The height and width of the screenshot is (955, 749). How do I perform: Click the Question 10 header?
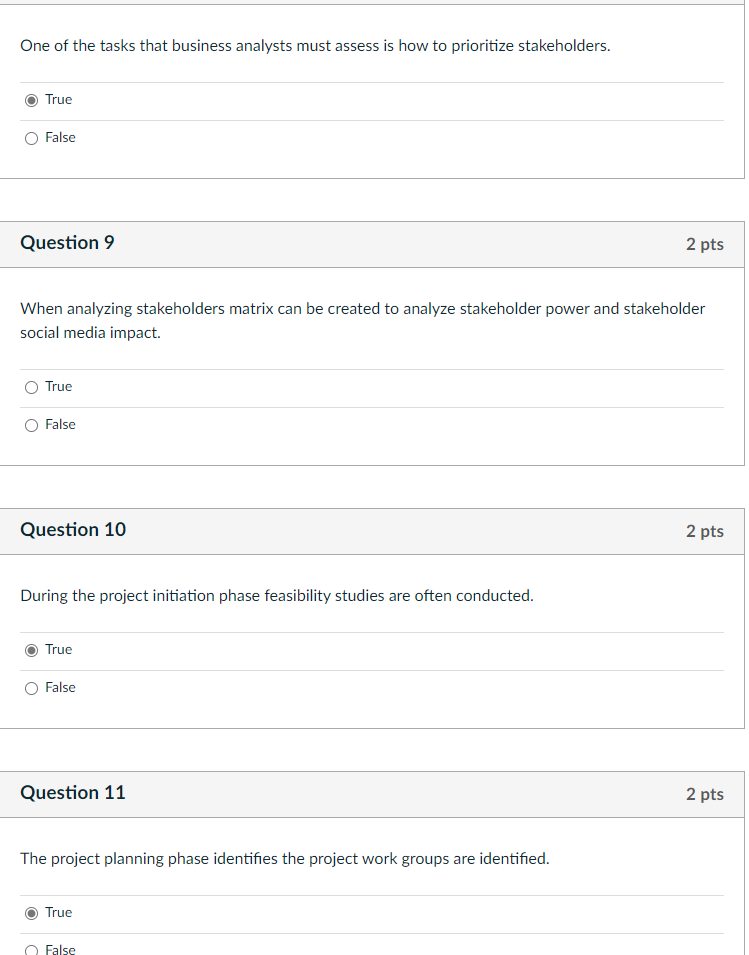point(72,530)
